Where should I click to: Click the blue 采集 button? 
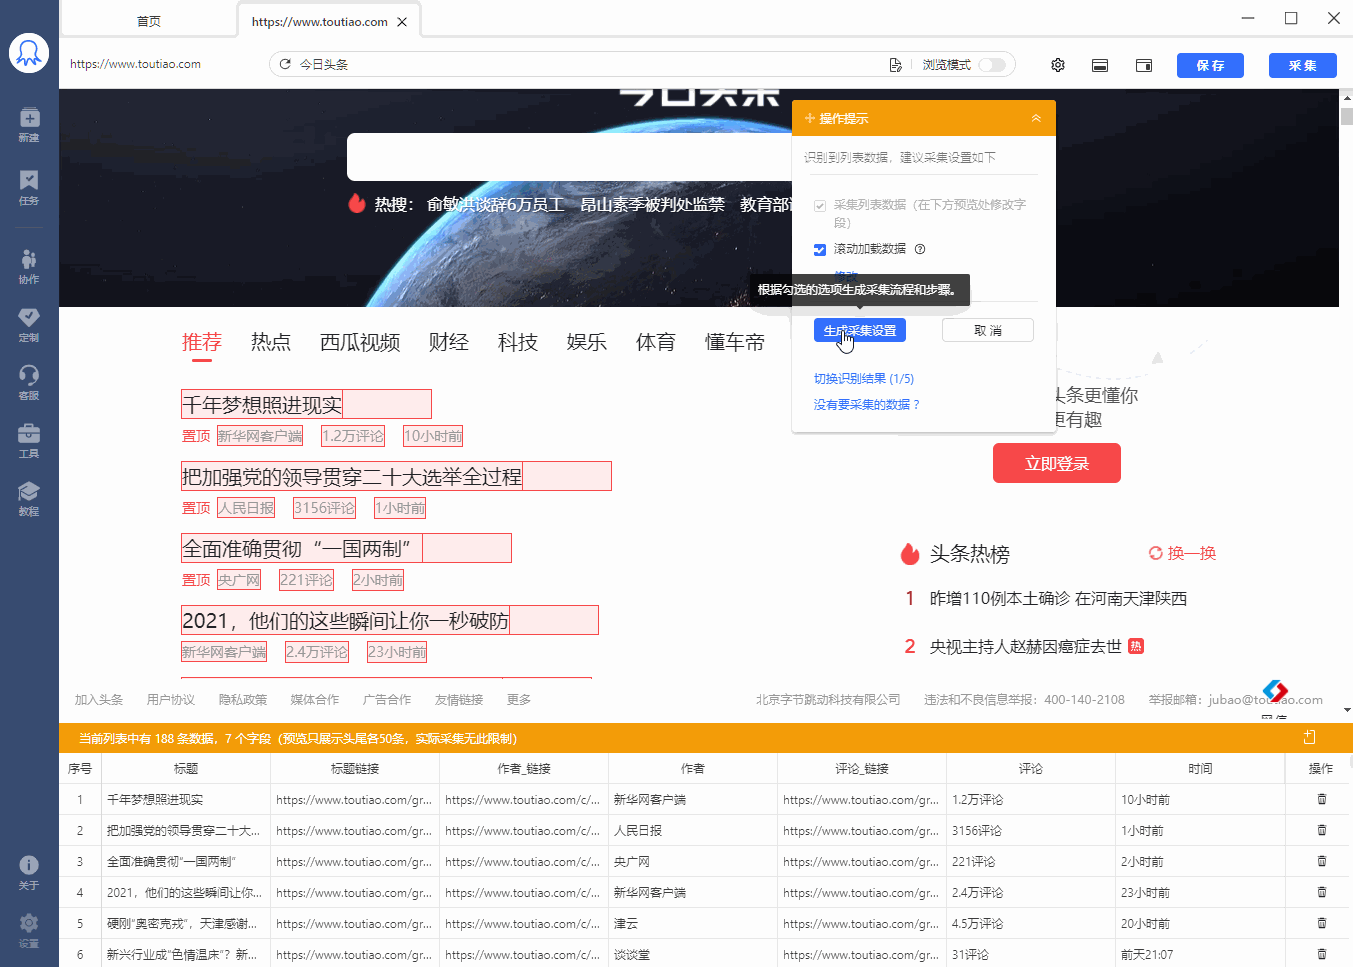[x=1303, y=65]
